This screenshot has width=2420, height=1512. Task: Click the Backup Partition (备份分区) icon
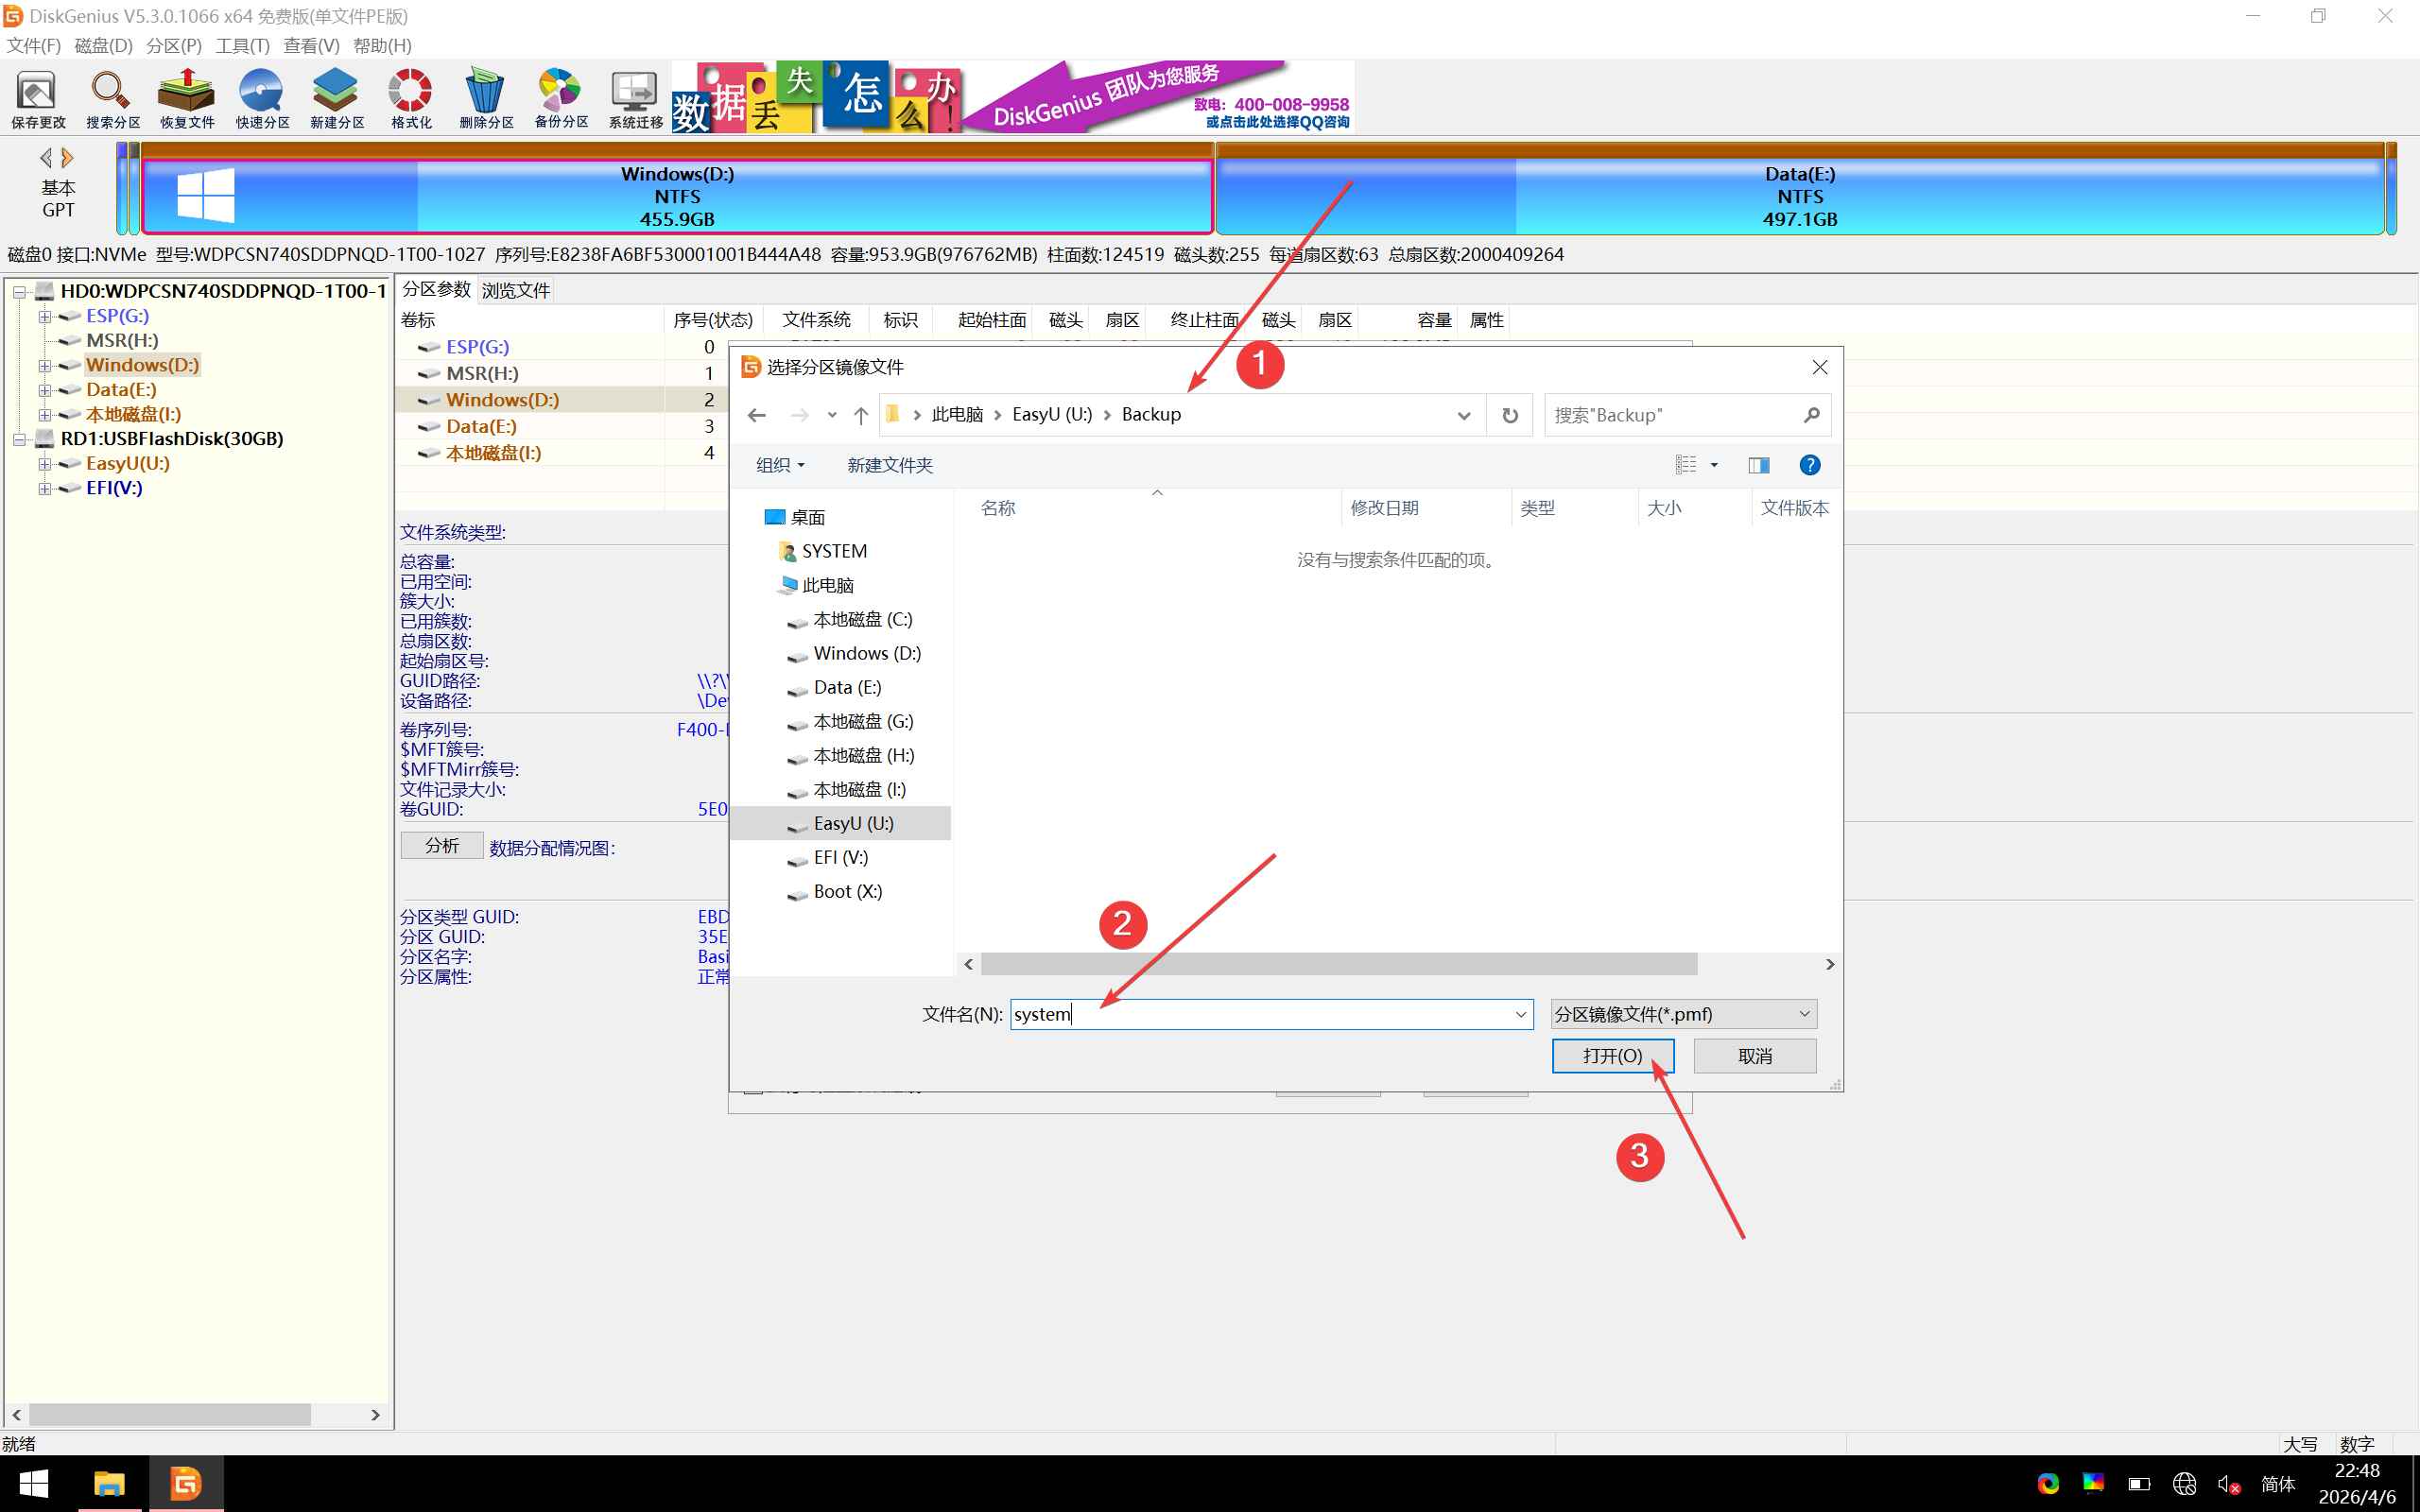click(561, 98)
